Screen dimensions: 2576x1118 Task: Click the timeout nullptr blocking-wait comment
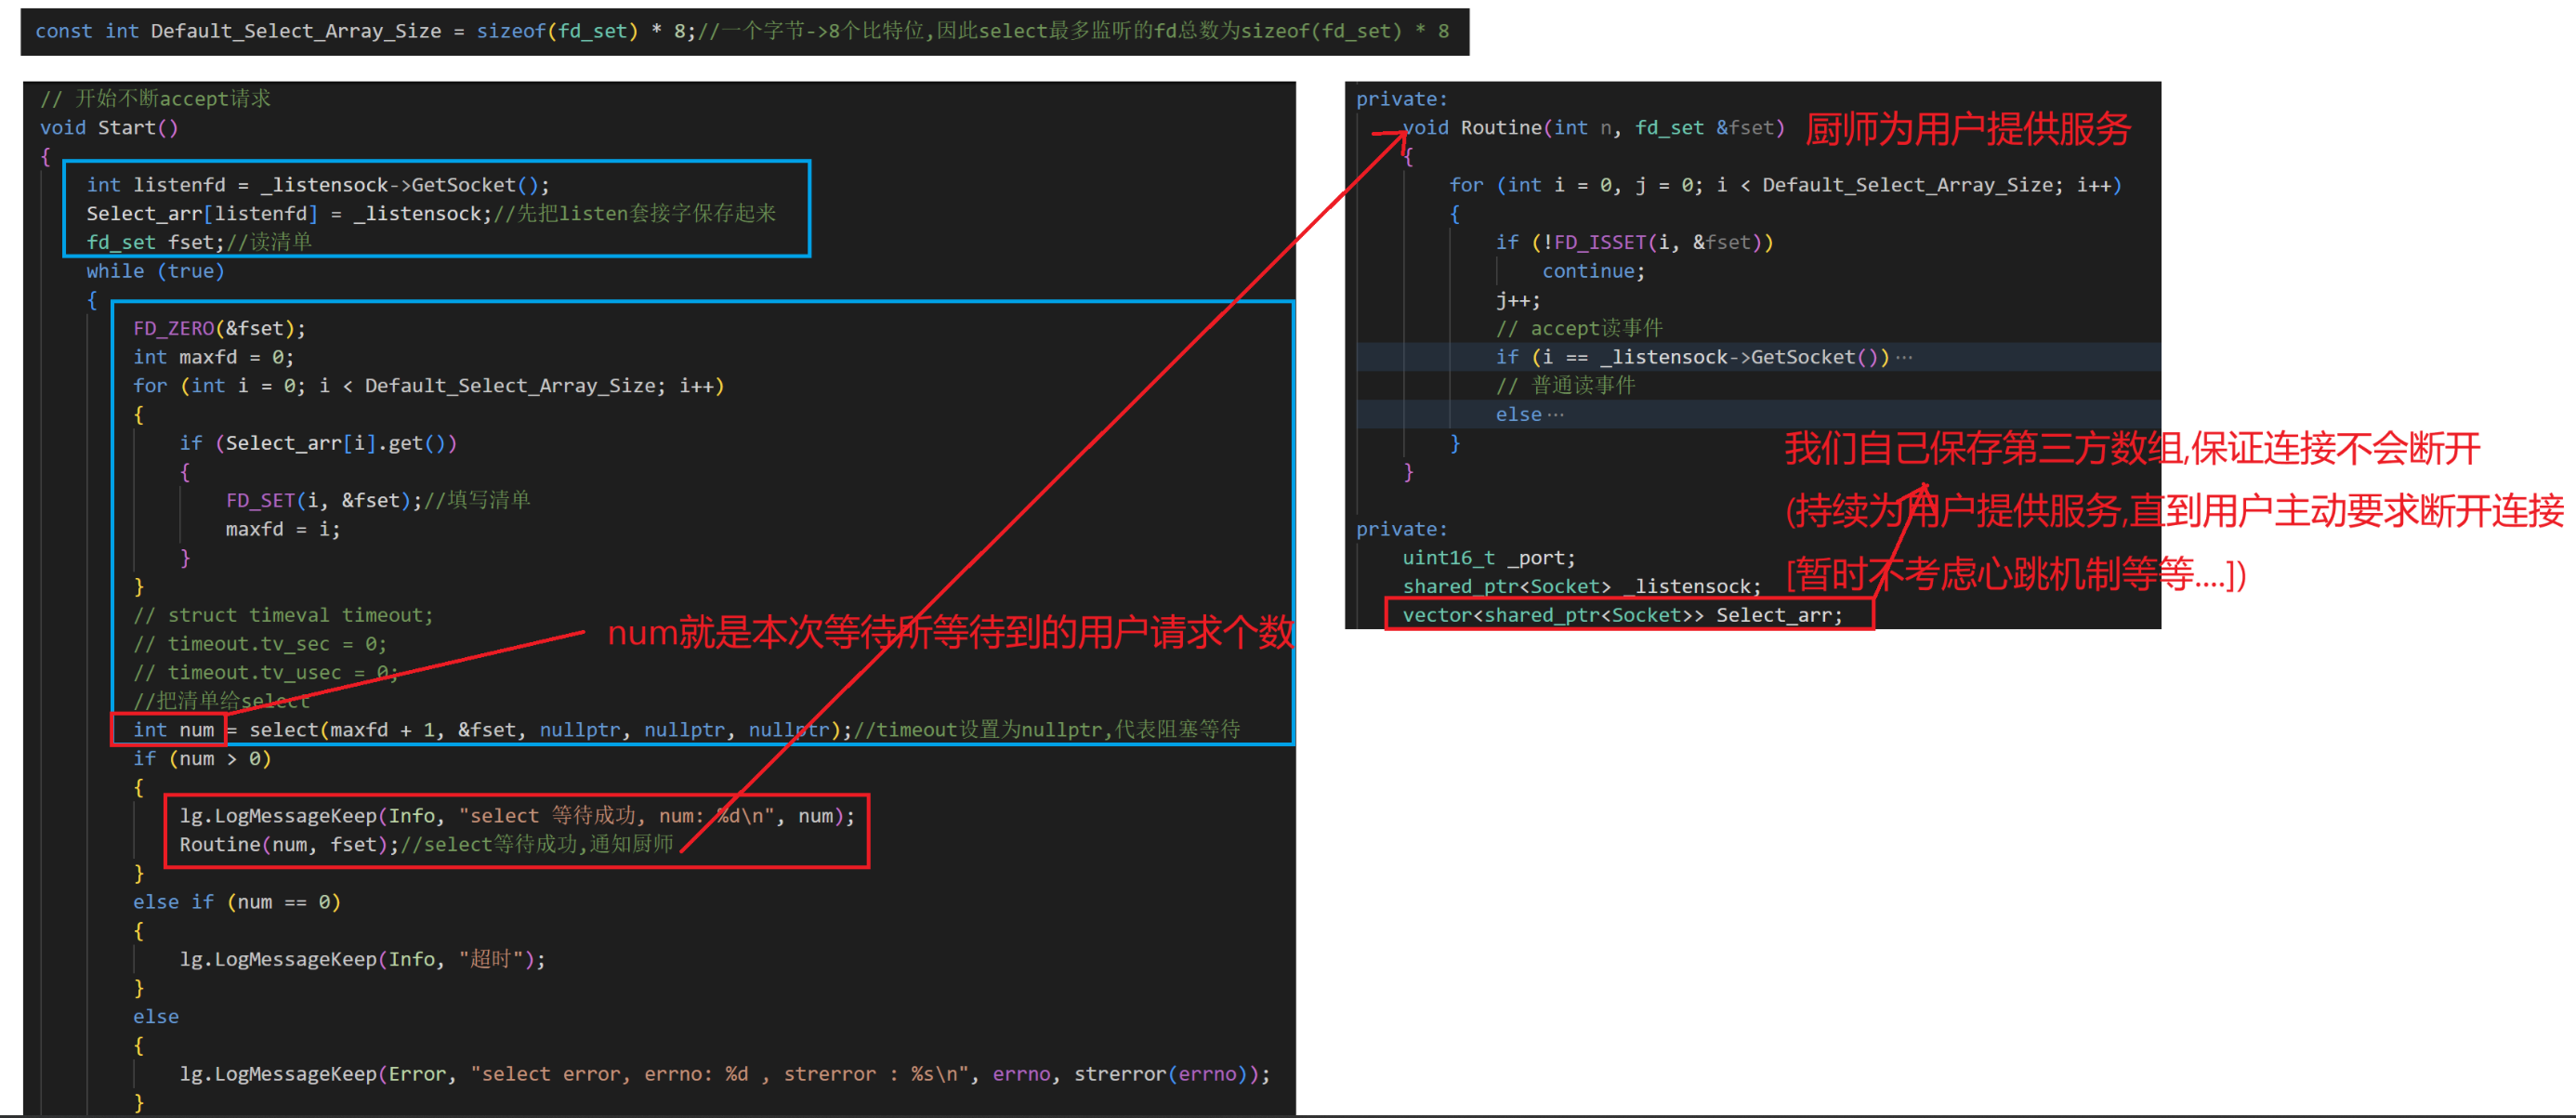click(1046, 730)
